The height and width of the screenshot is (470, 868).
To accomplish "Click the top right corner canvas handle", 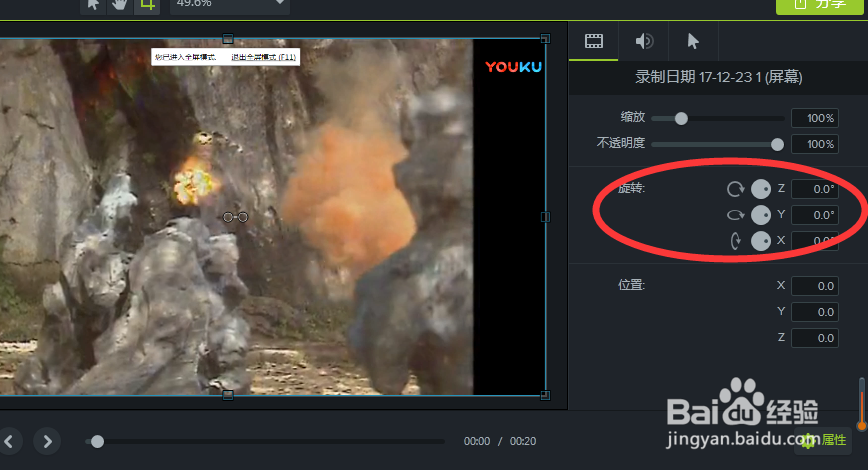I will tap(545, 39).
